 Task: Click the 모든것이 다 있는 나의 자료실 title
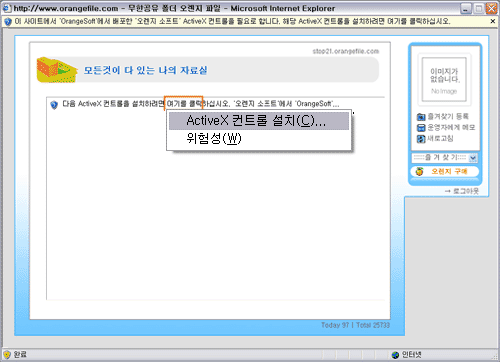[145, 70]
